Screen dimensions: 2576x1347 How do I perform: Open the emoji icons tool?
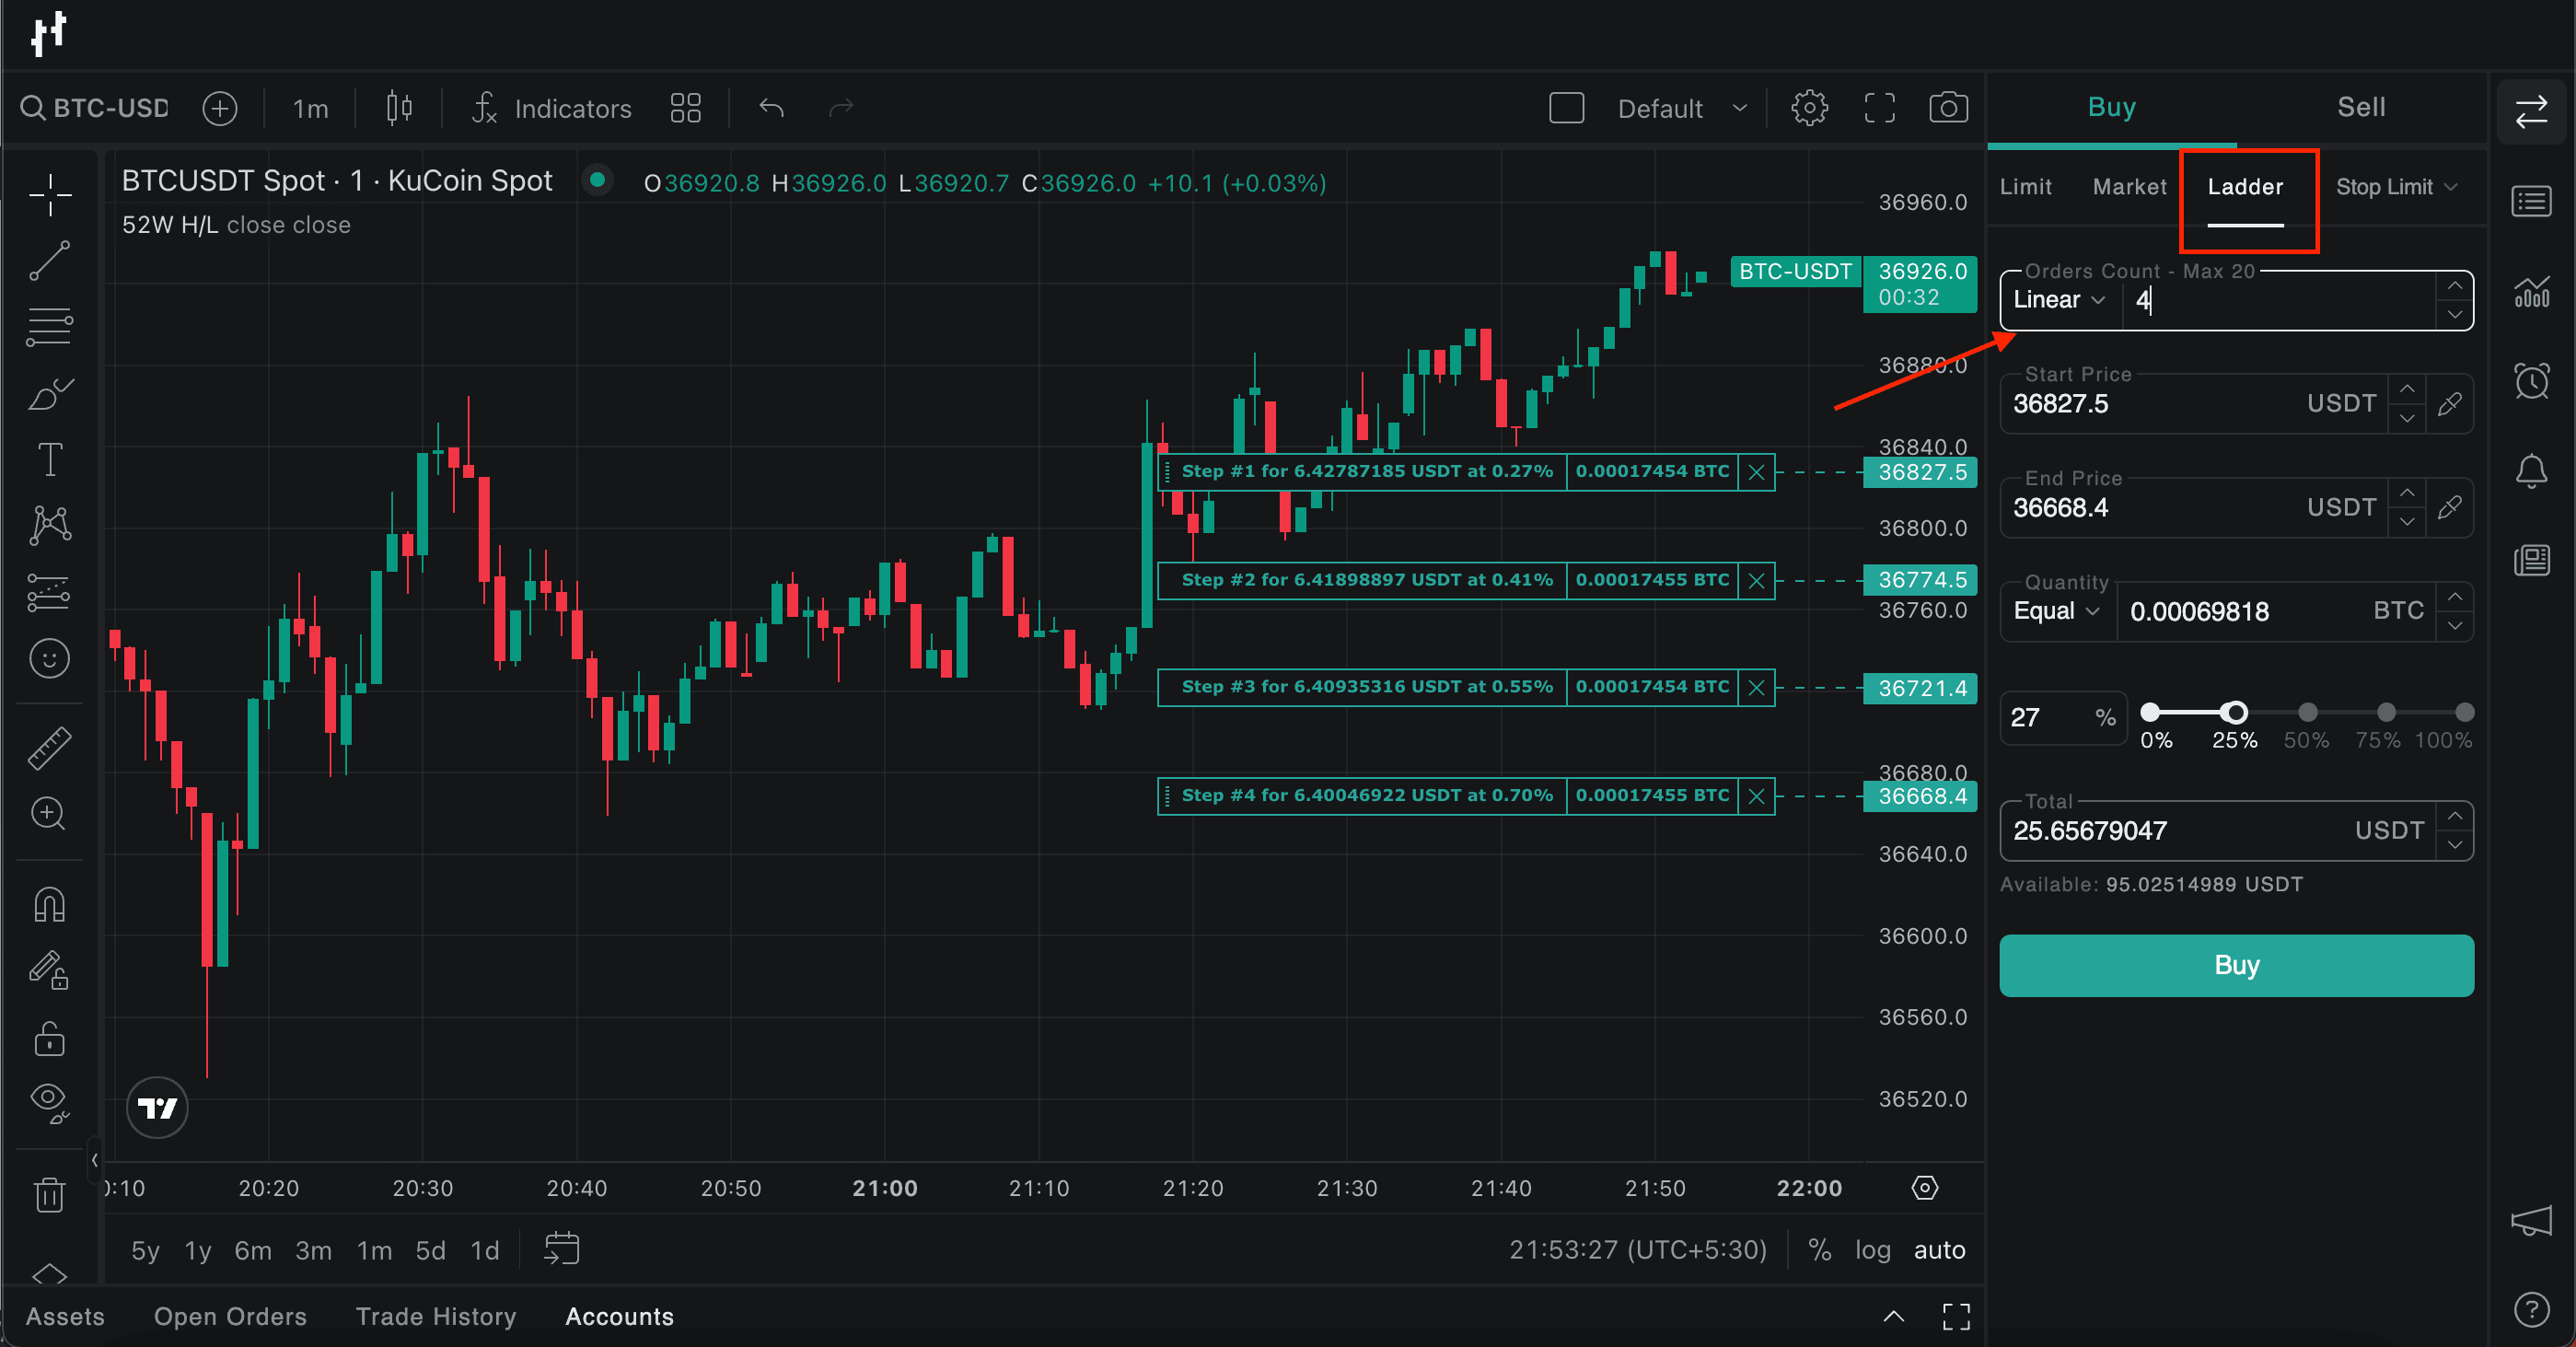[49, 658]
